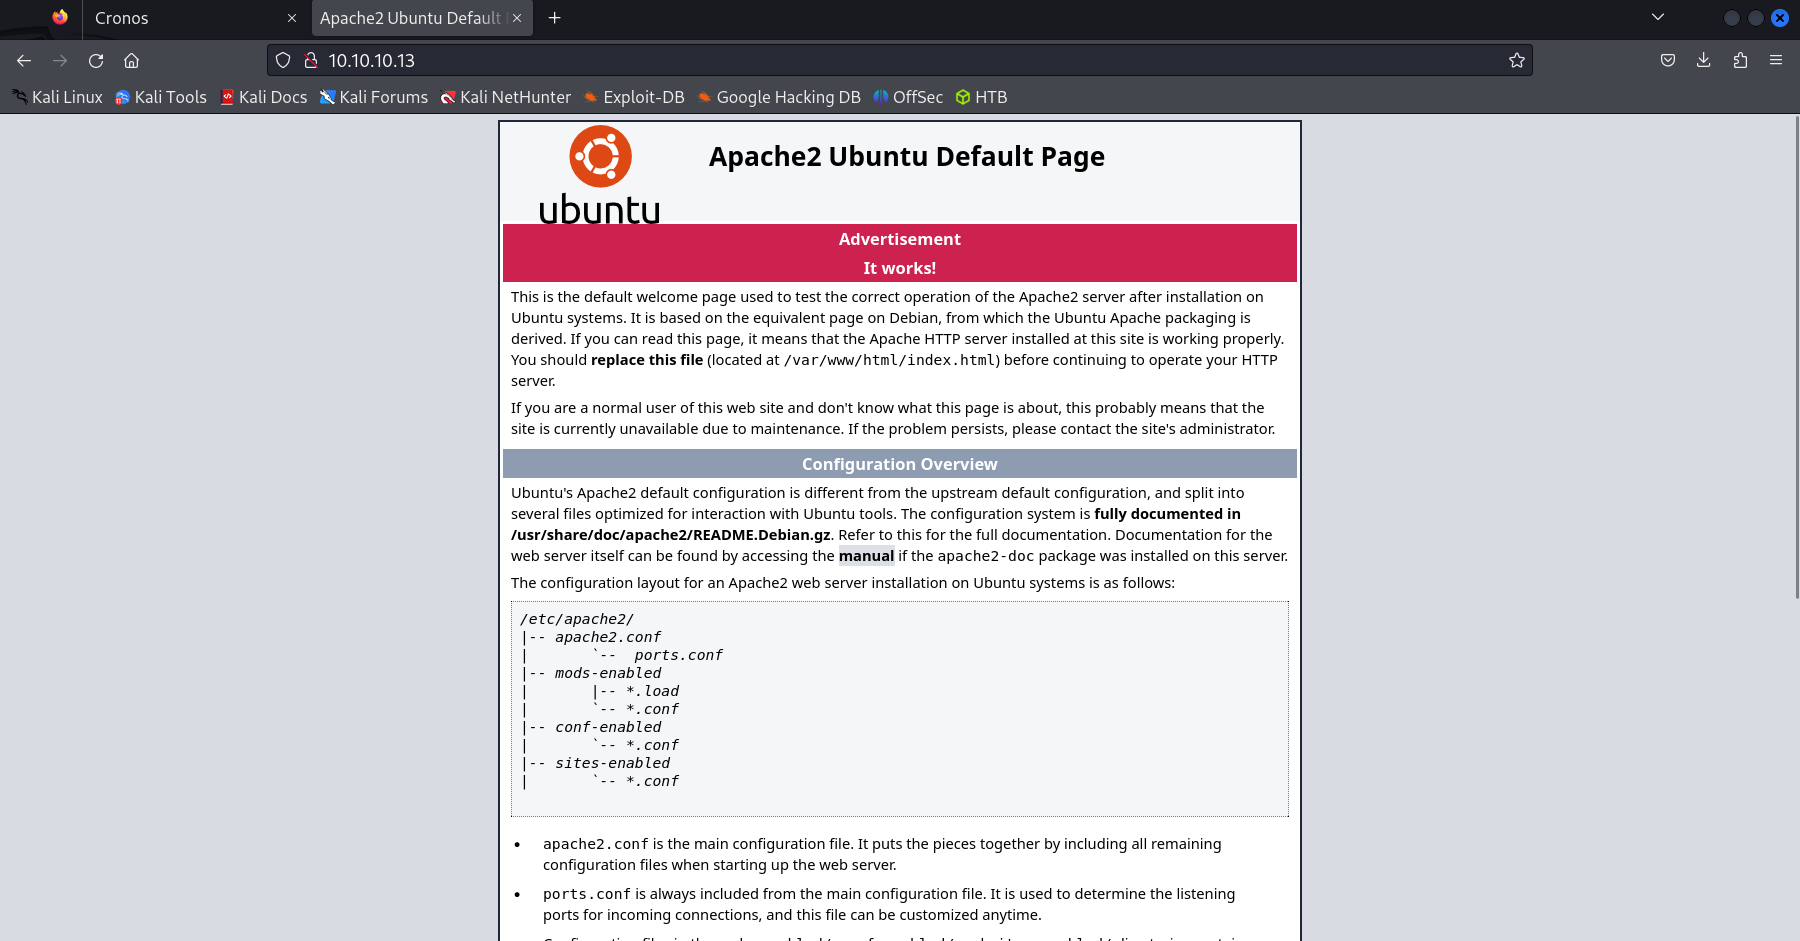Viewport: 1800px width, 941px height.
Task: Go back using the back arrow
Action: pos(24,60)
